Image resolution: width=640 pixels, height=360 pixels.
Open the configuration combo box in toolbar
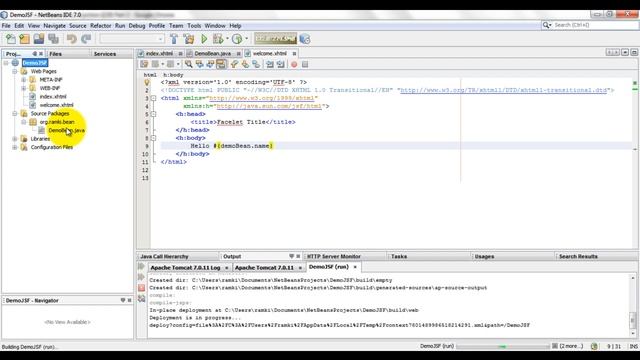point(132,39)
